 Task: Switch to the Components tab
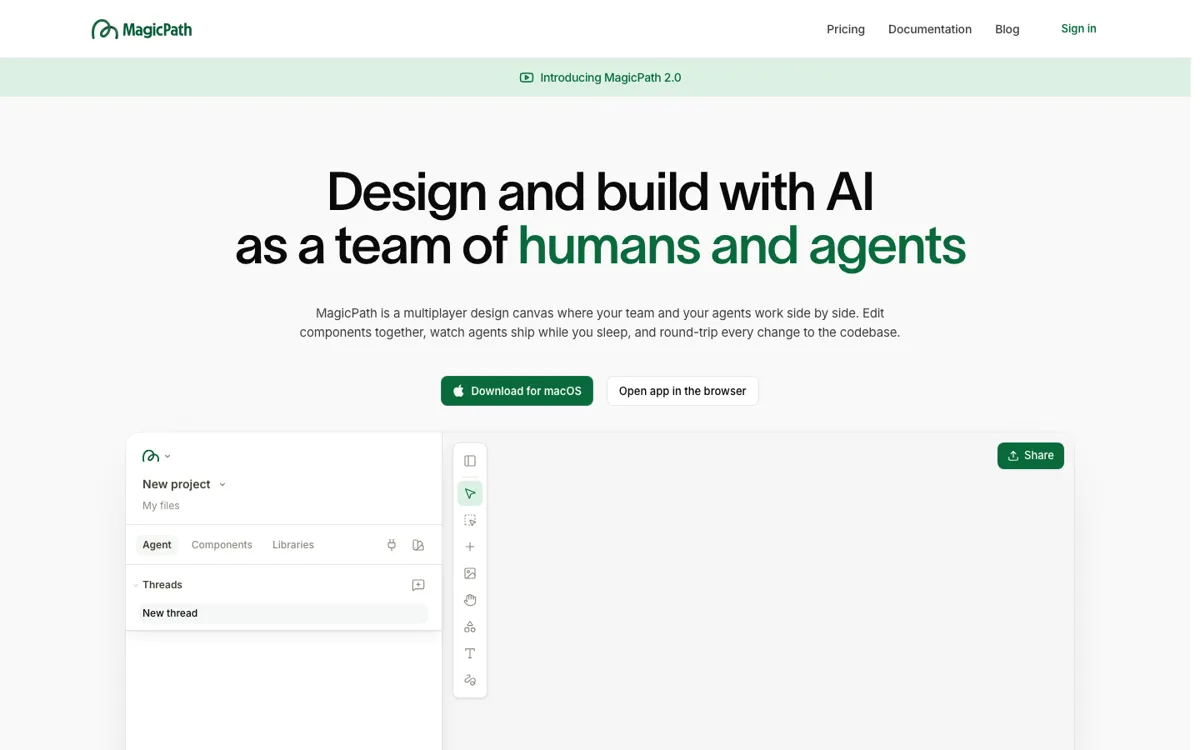coord(222,545)
